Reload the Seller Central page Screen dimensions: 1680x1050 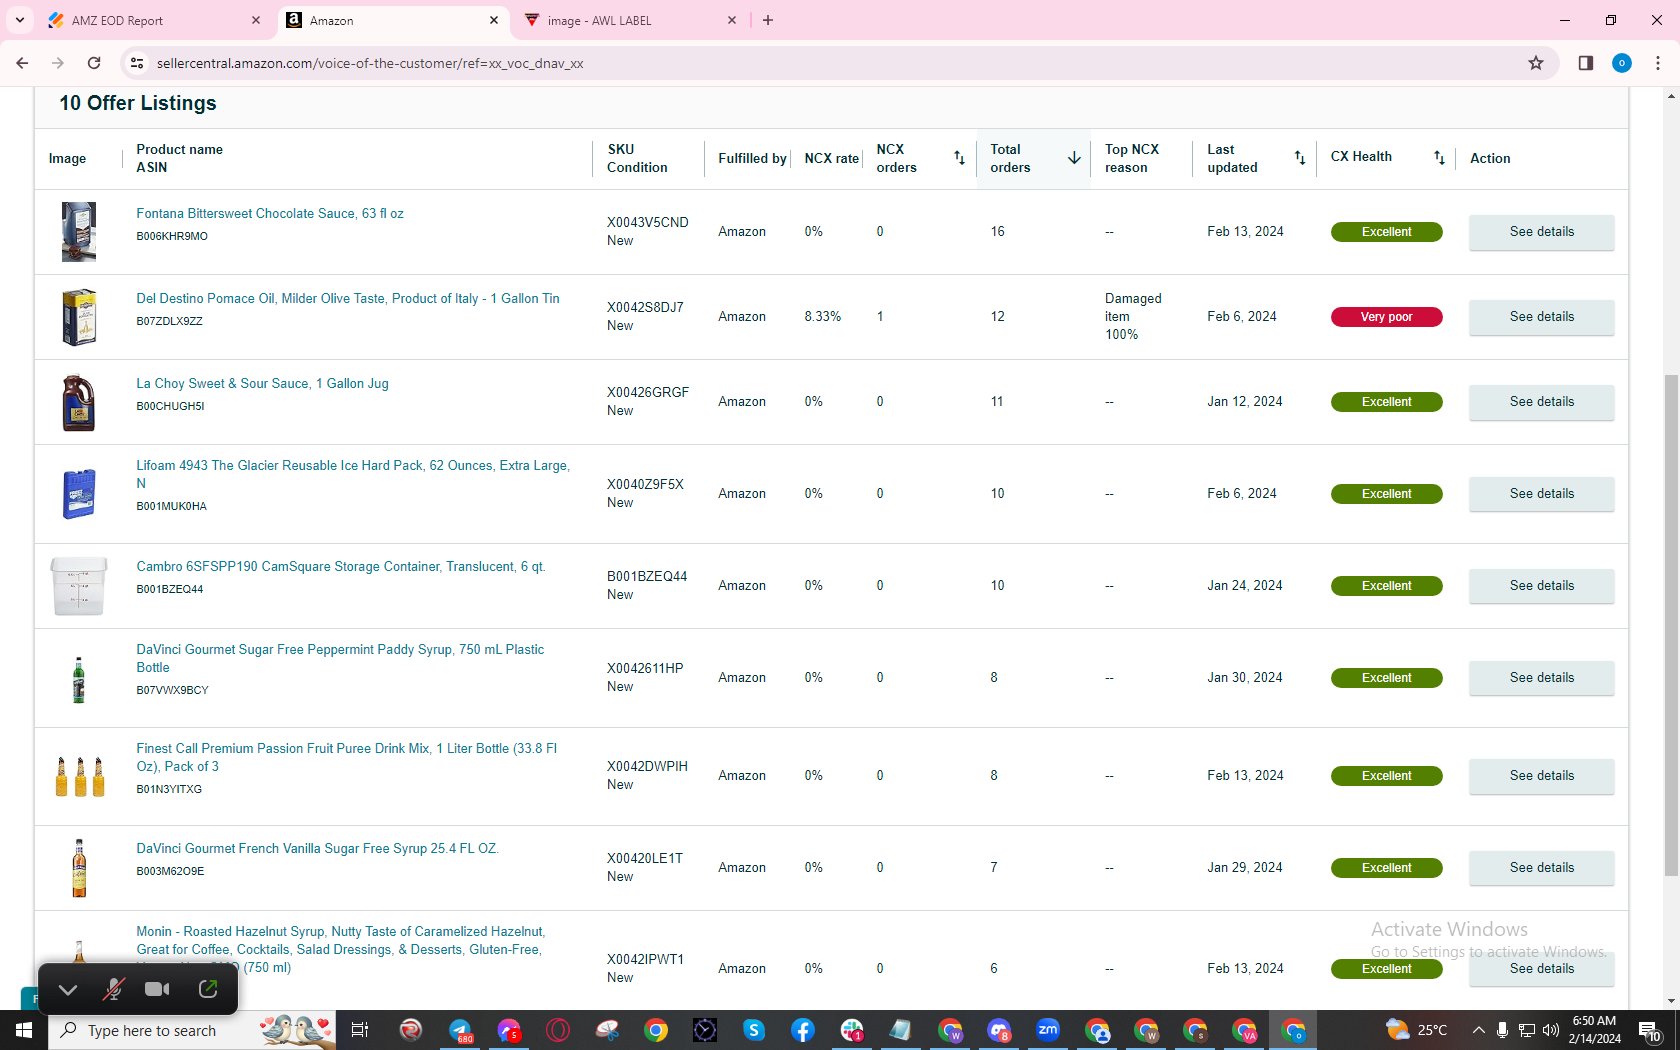pyautogui.click(x=94, y=63)
